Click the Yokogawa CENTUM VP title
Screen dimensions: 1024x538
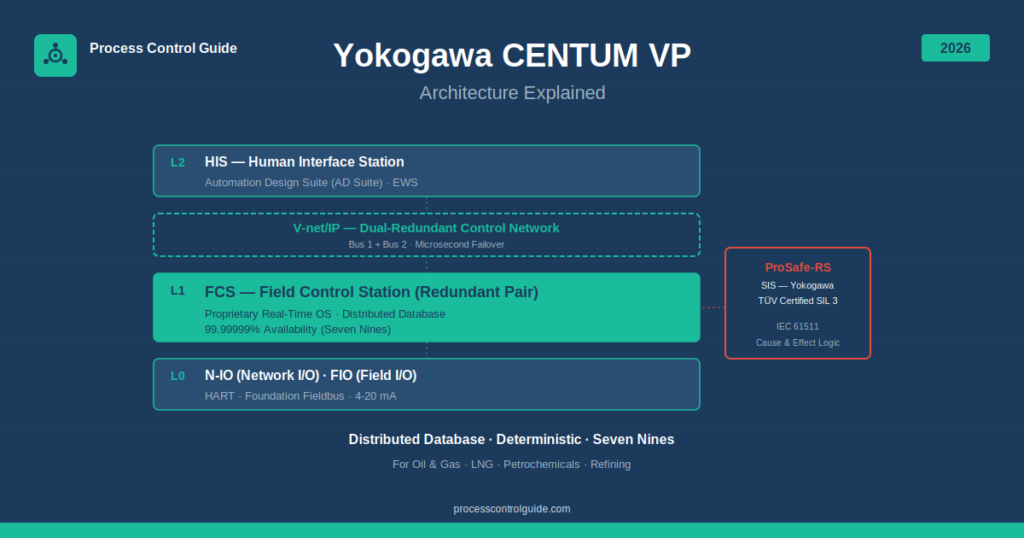click(x=512, y=55)
